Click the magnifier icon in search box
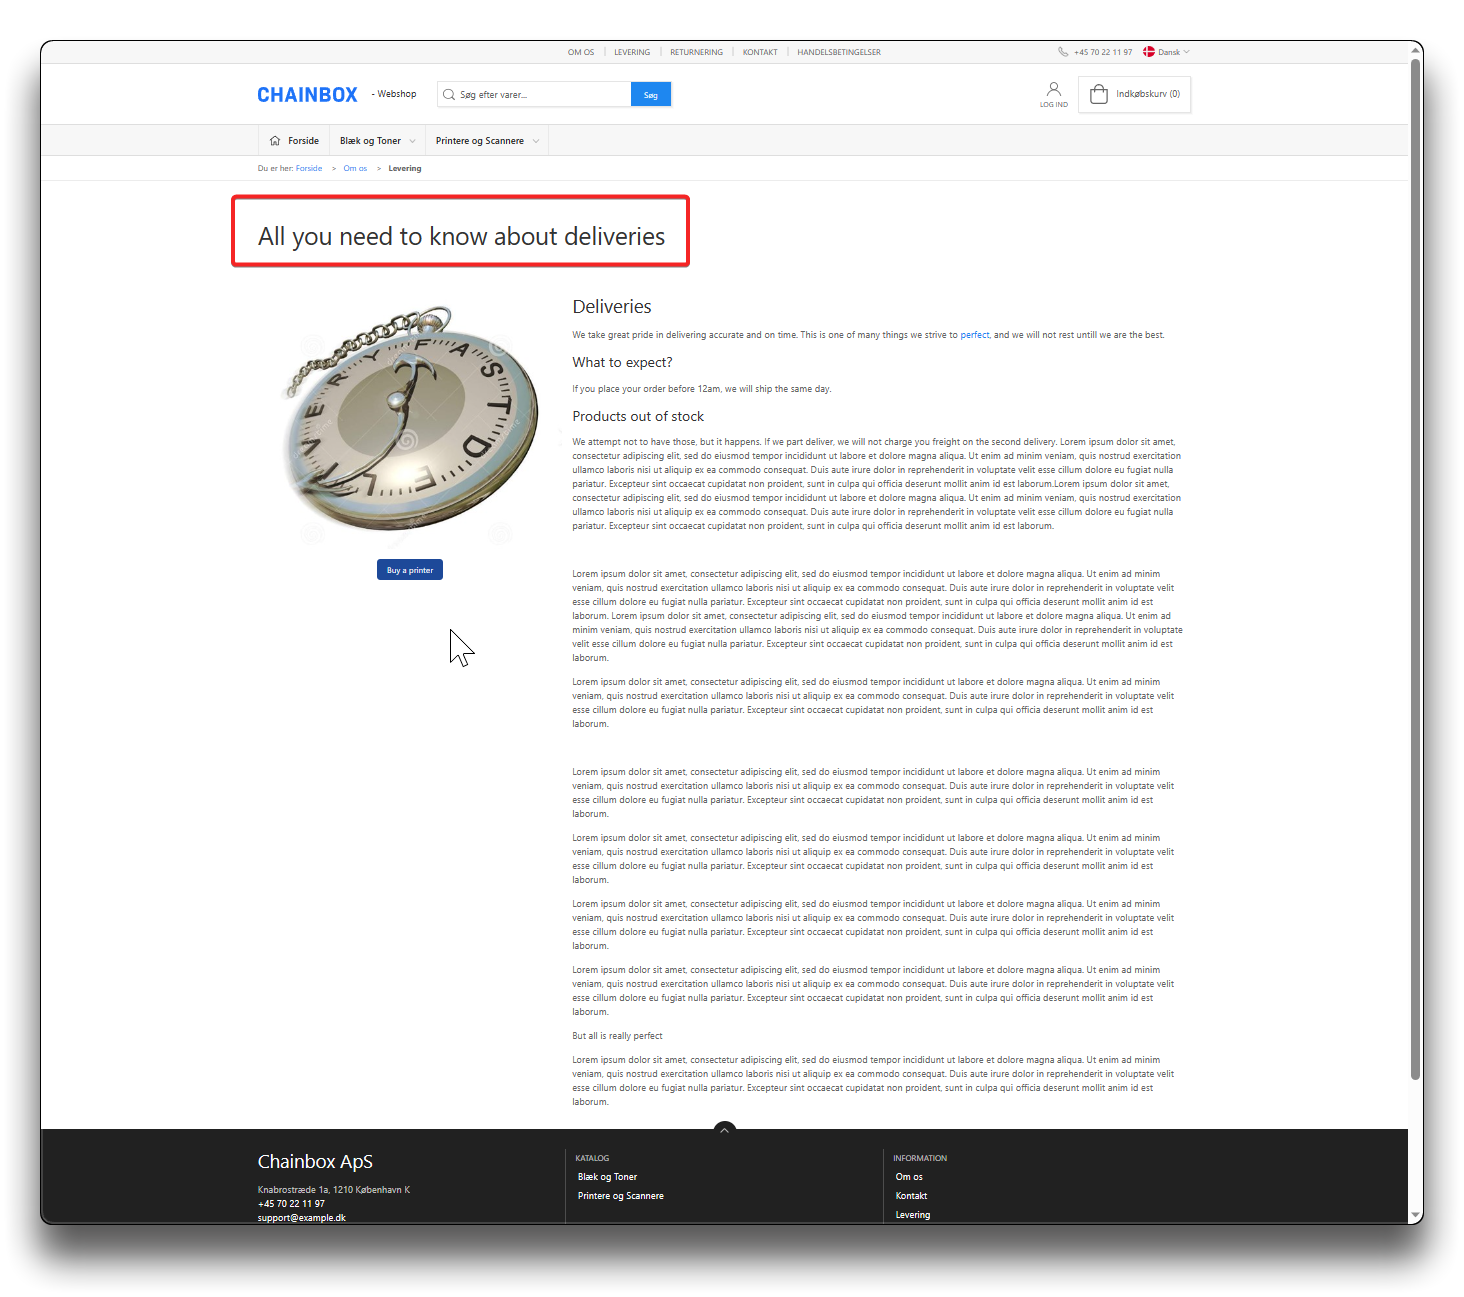 (449, 95)
